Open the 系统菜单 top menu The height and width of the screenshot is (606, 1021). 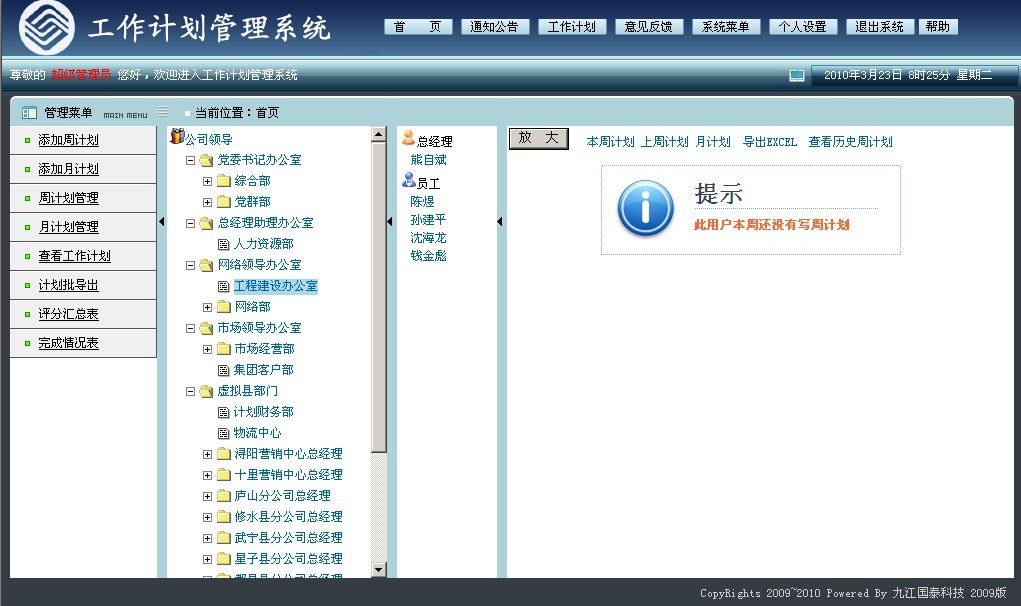[725, 27]
